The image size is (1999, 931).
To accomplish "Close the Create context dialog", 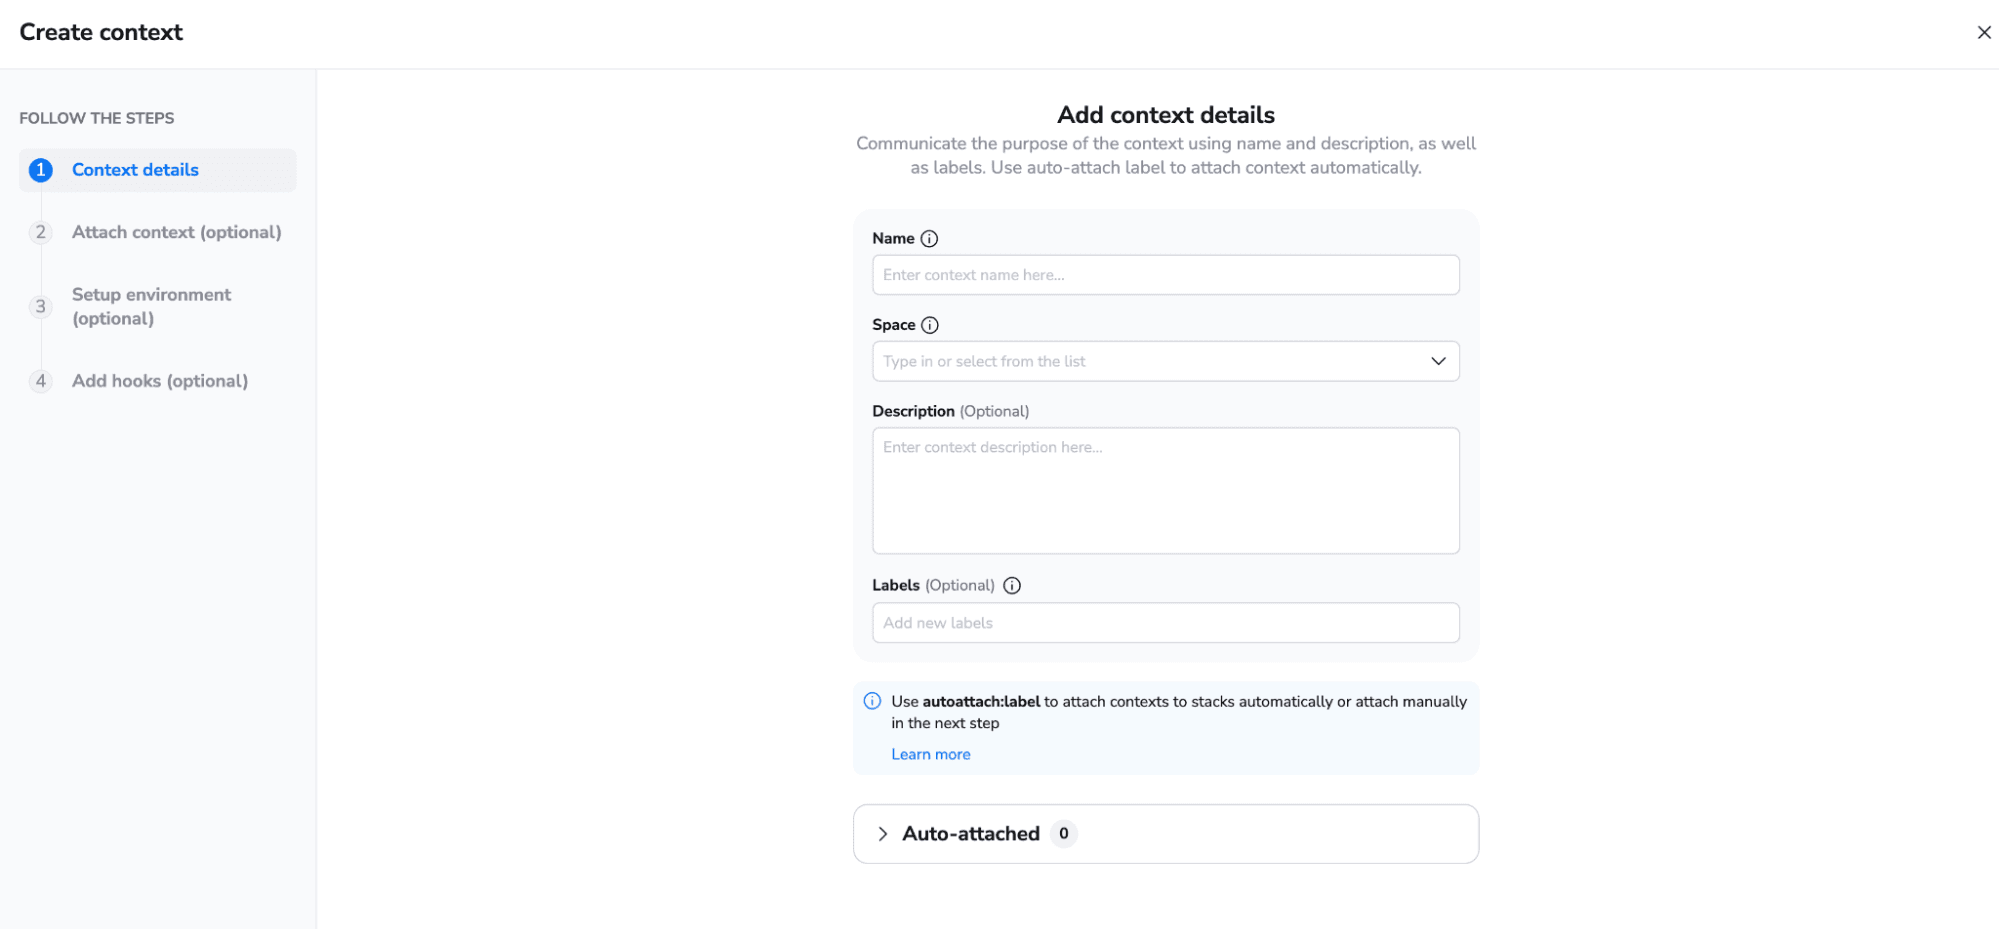I will point(1984,32).
